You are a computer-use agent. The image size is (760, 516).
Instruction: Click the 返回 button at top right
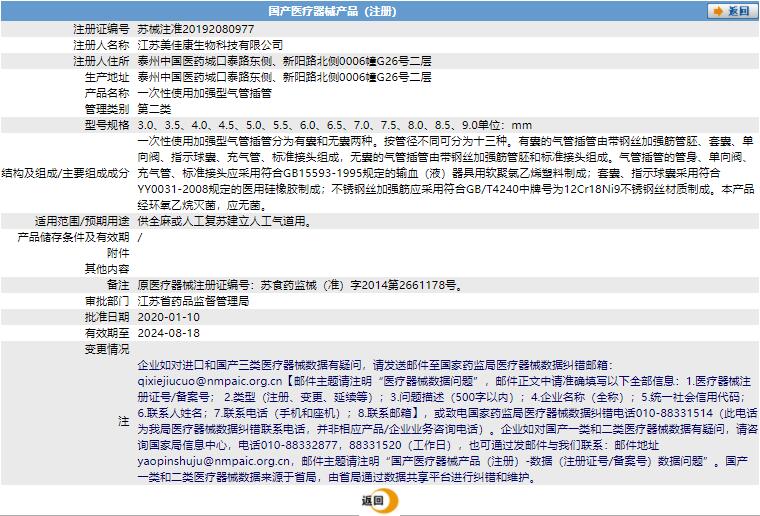pos(732,11)
